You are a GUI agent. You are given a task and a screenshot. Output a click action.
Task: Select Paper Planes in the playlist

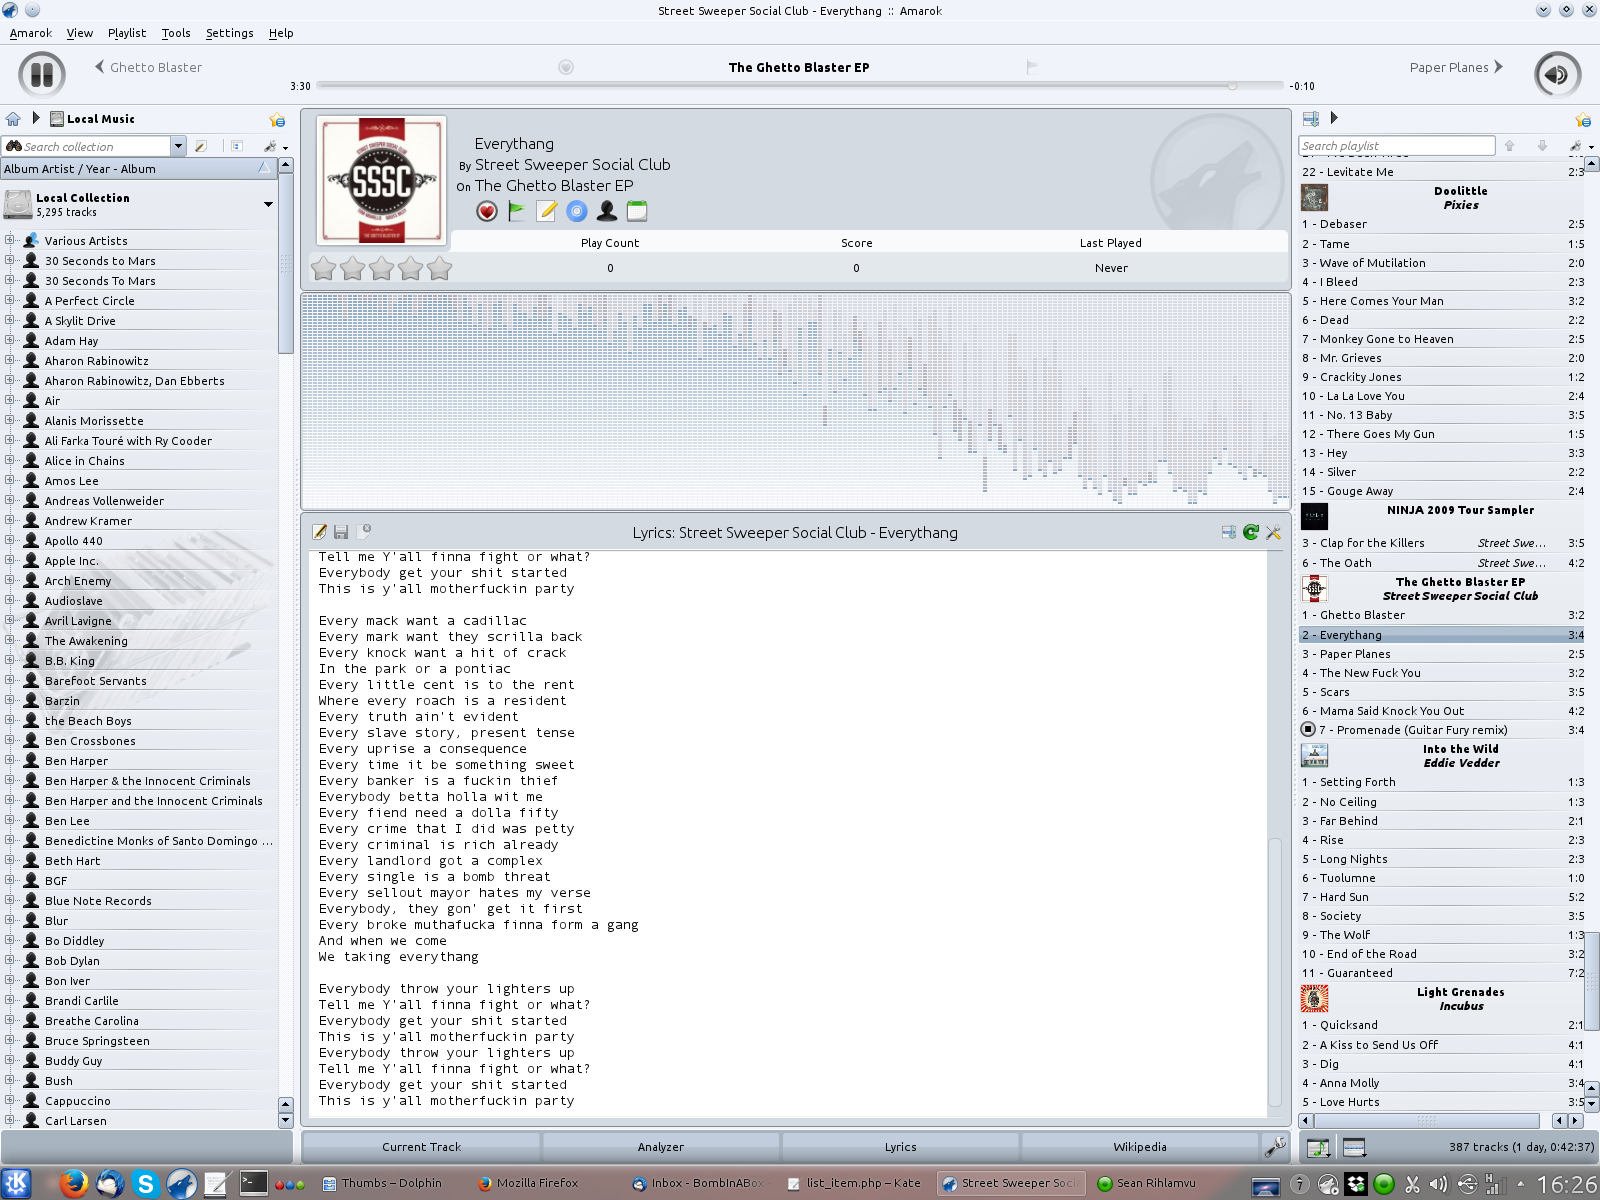pyautogui.click(x=1442, y=654)
